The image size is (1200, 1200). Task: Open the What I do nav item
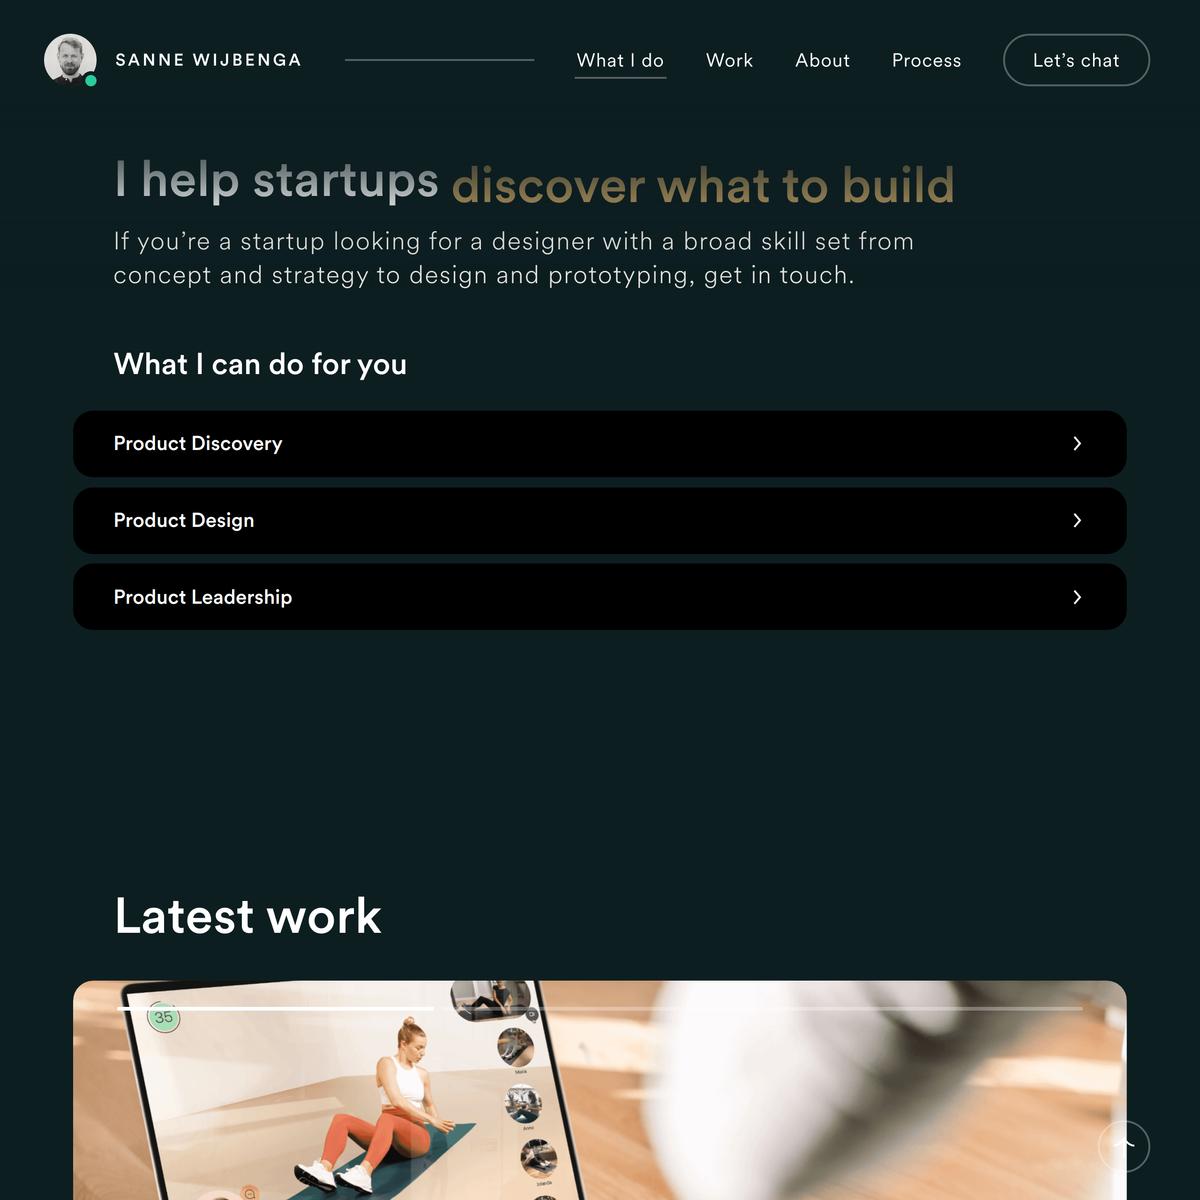click(x=620, y=60)
